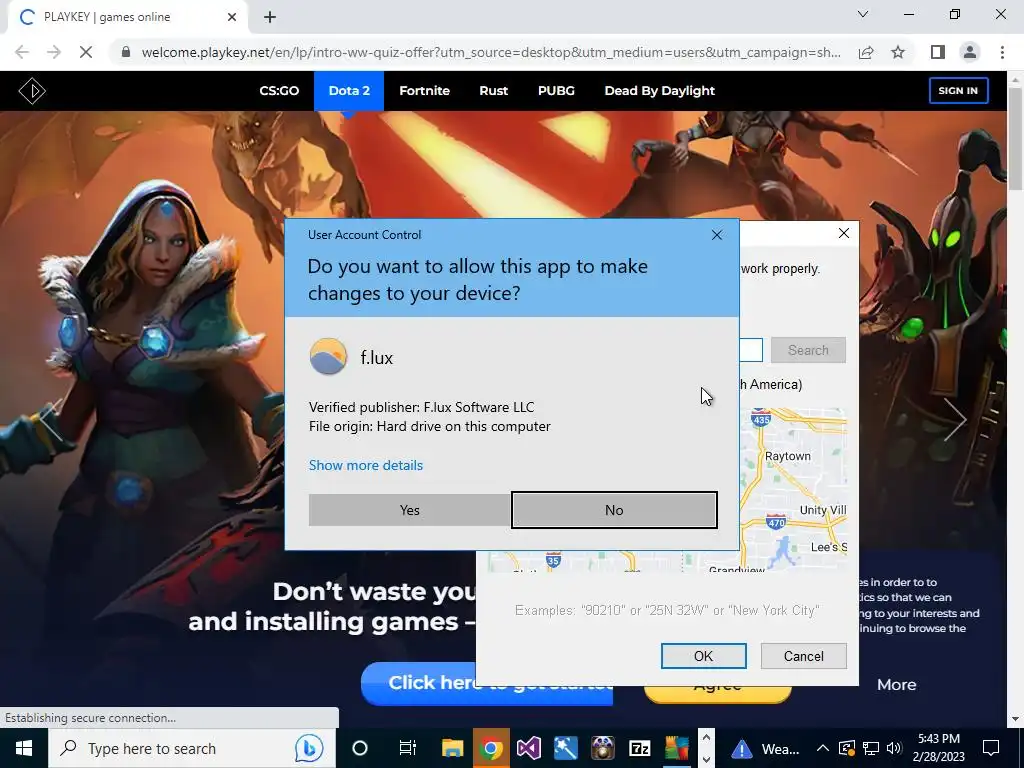Click the SIGN IN button
The width and height of the screenshot is (1024, 768).
pyautogui.click(x=958, y=91)
